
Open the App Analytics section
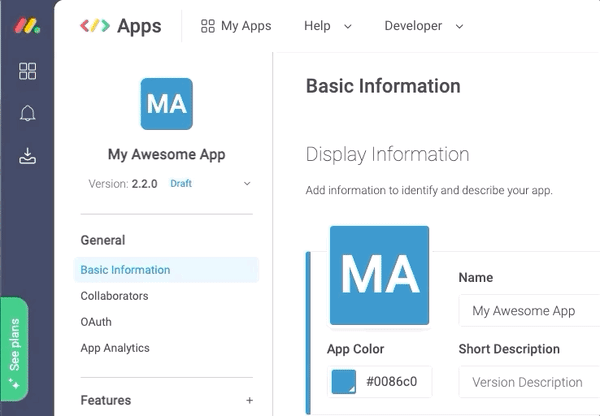[x=115, y=348]
